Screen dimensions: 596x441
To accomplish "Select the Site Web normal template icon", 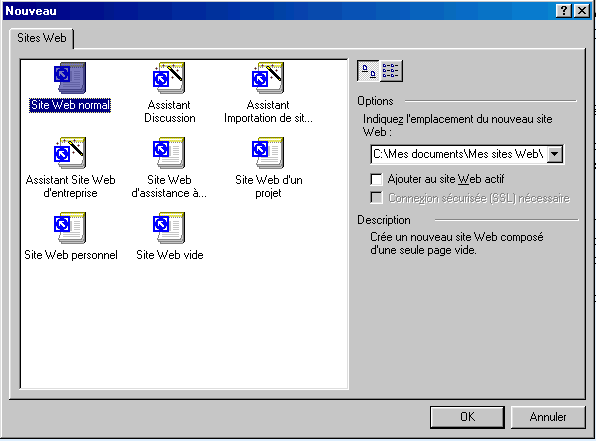I will pos(70,78).
